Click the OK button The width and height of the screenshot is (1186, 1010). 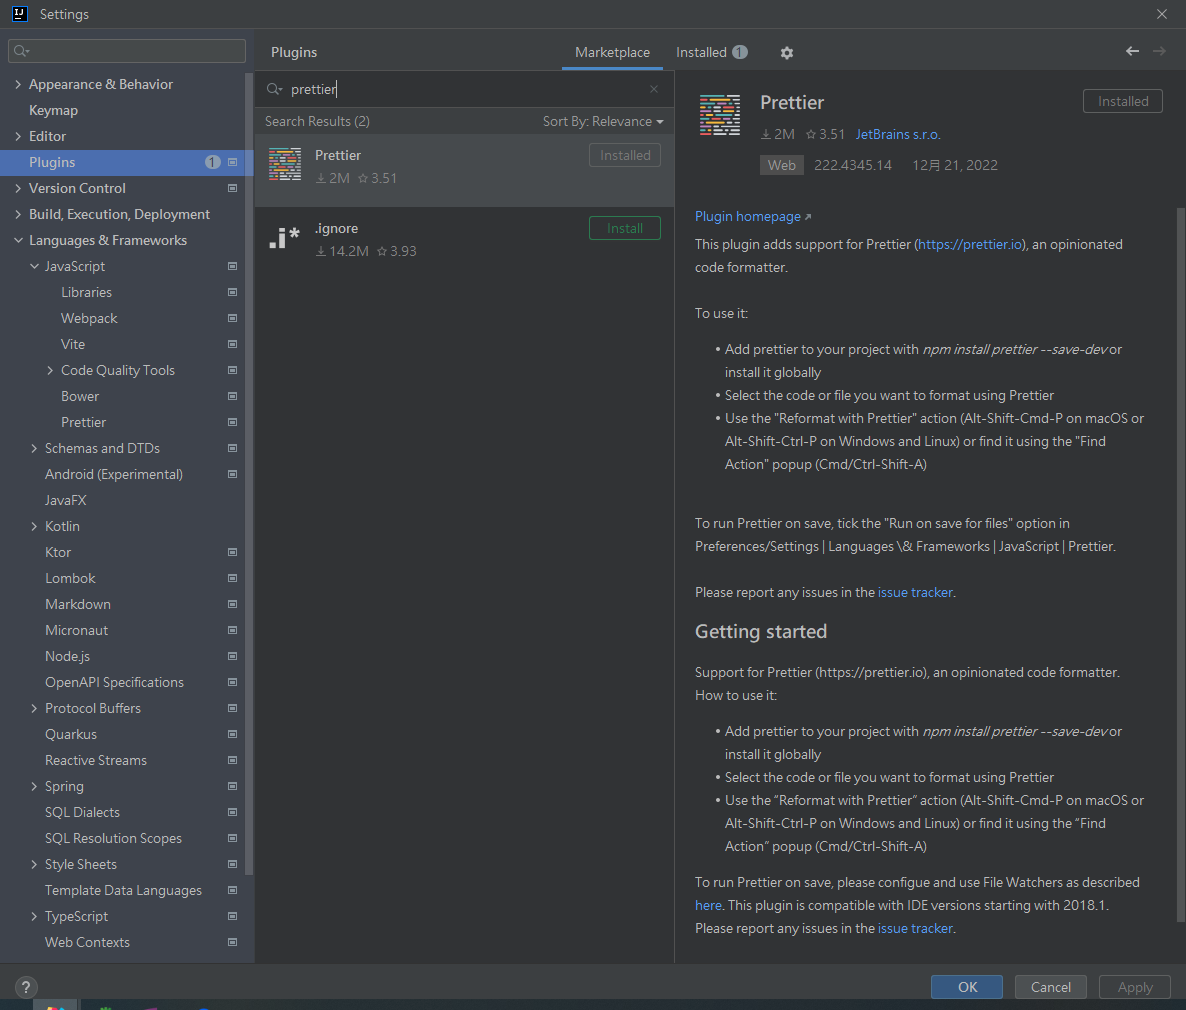tap(967, 987)
